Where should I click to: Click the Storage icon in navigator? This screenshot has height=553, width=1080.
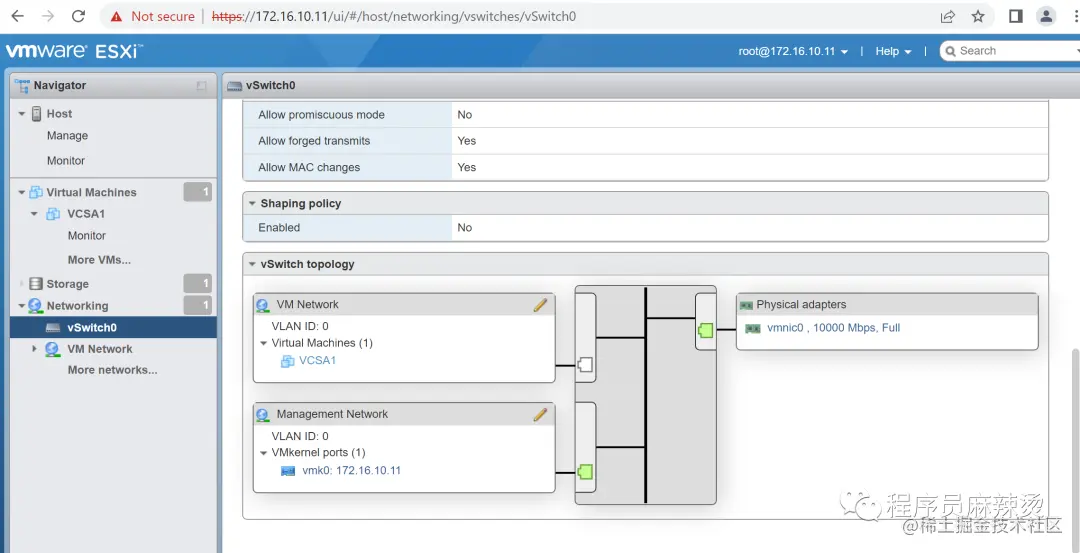[x=36, y=284]
